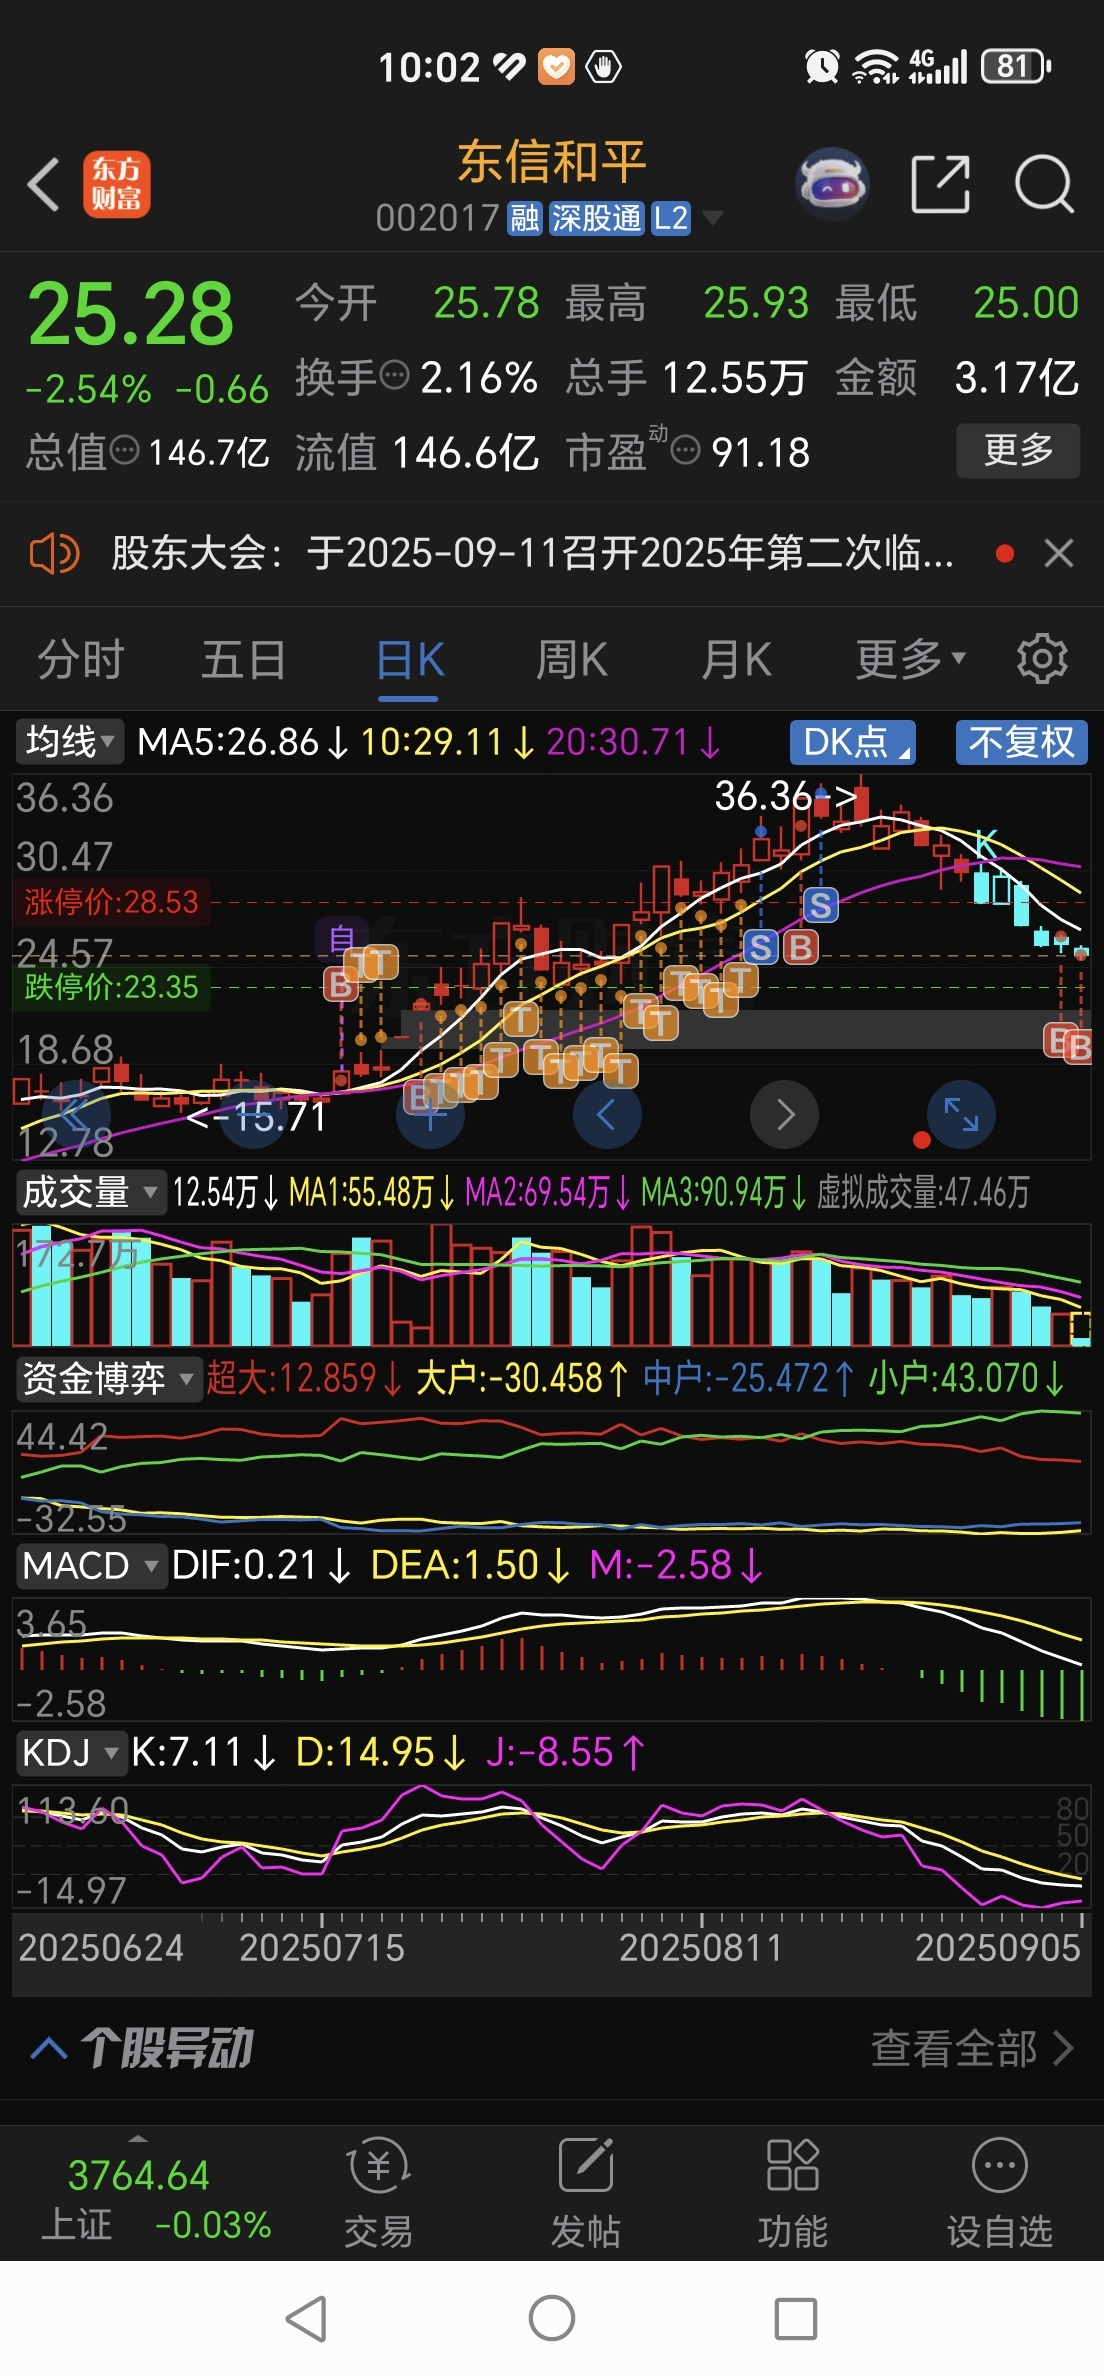Switch to the 月K tab
The height and width of the screenshot is (2376, 1104).
[x=737, y=660]
